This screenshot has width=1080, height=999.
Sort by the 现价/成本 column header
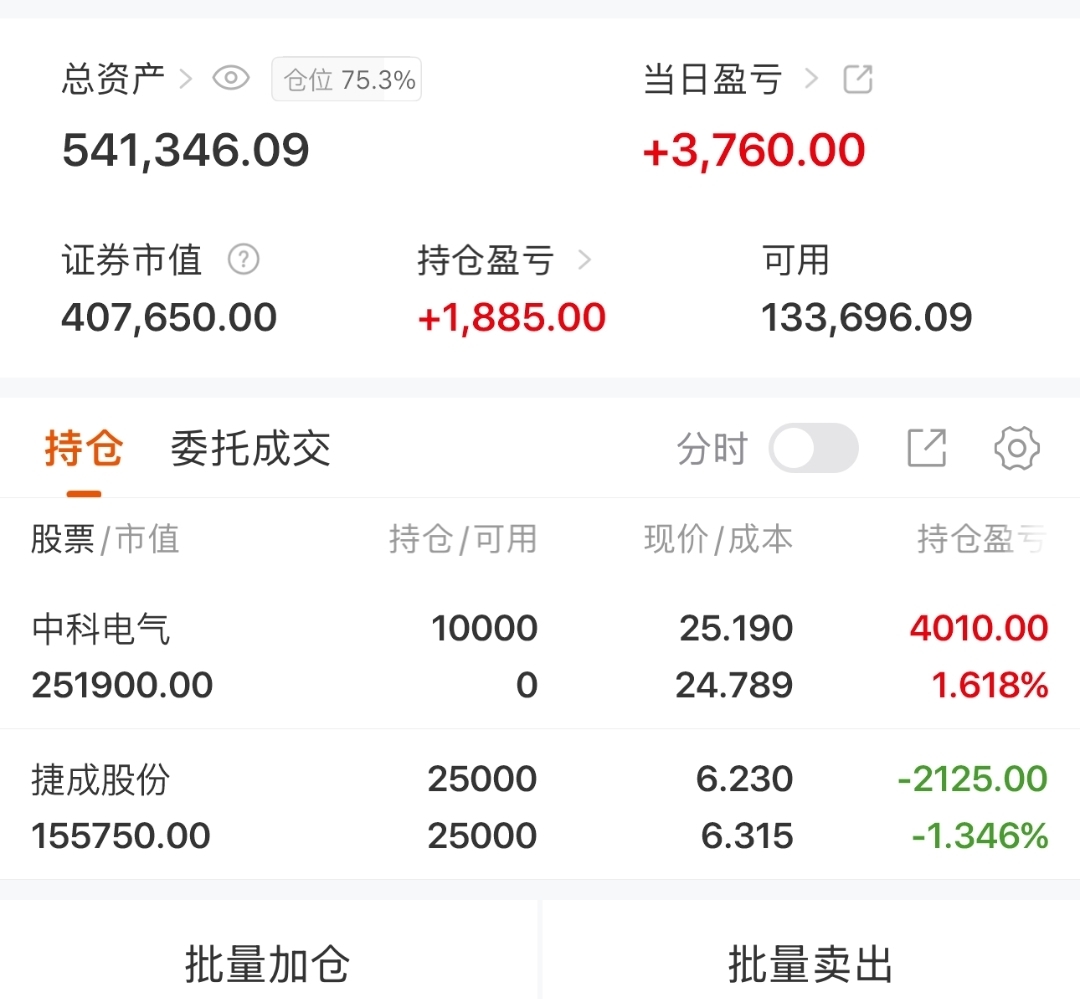718,540
